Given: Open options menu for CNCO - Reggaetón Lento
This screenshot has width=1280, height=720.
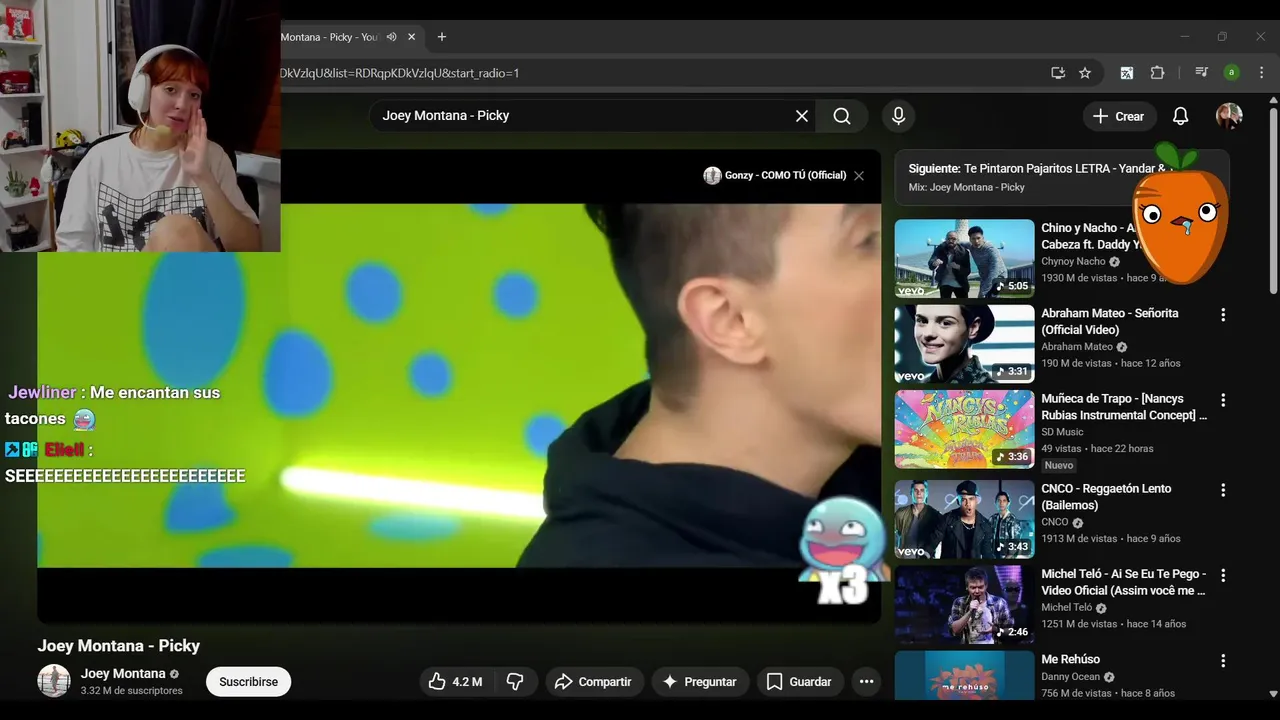Looking at the screenshot, I should click(x=1222, y=490).
